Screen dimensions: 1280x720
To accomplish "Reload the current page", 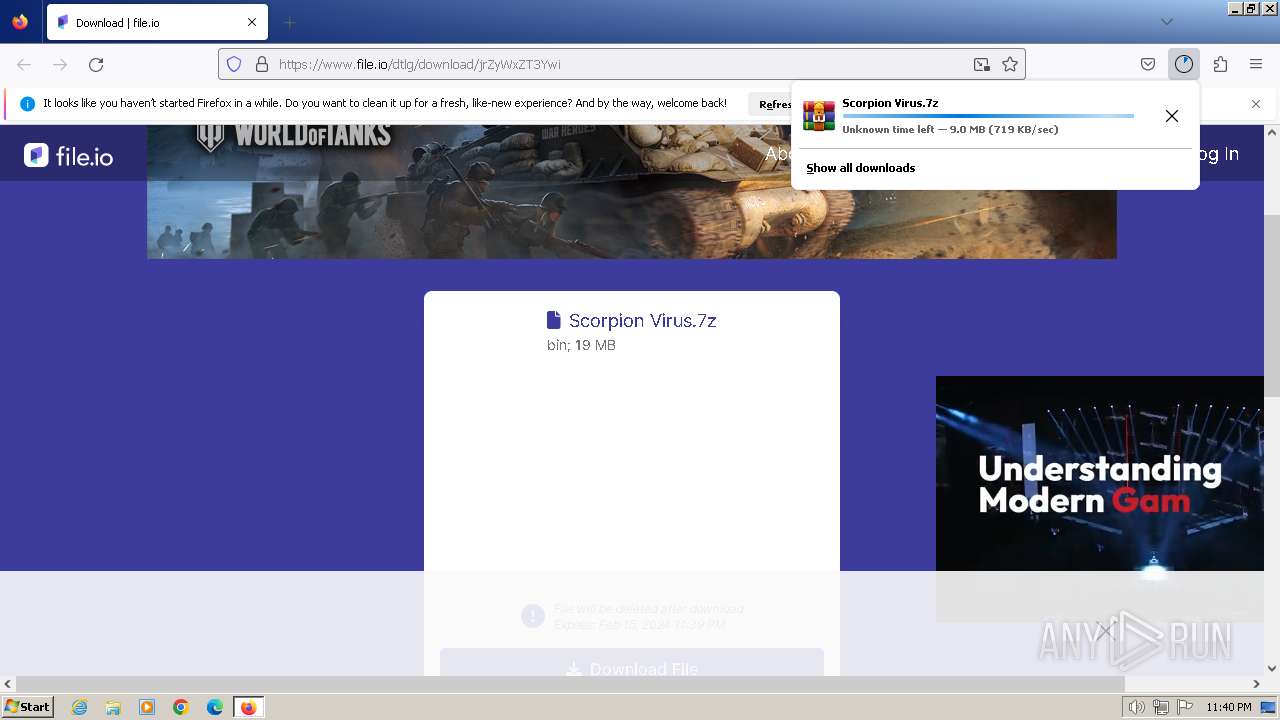I will tap(96, 64).
